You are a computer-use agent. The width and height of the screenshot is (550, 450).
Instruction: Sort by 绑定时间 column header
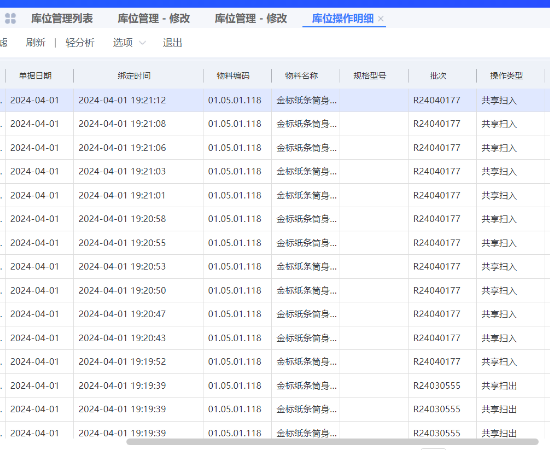click(x=134, y=76)
